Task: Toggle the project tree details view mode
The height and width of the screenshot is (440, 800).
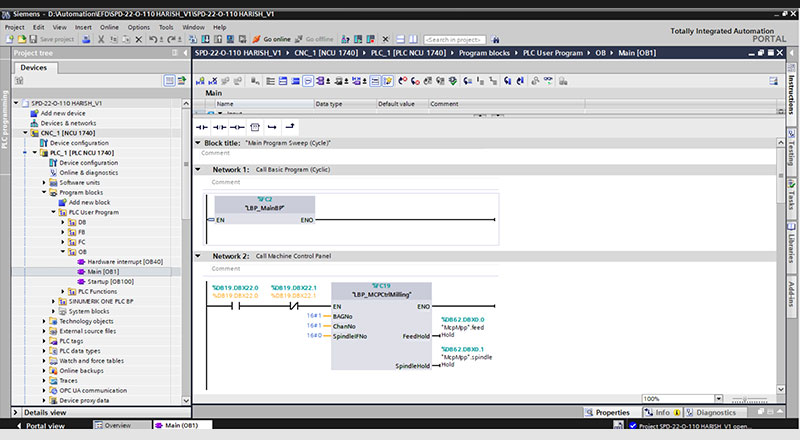Action: 169,81
